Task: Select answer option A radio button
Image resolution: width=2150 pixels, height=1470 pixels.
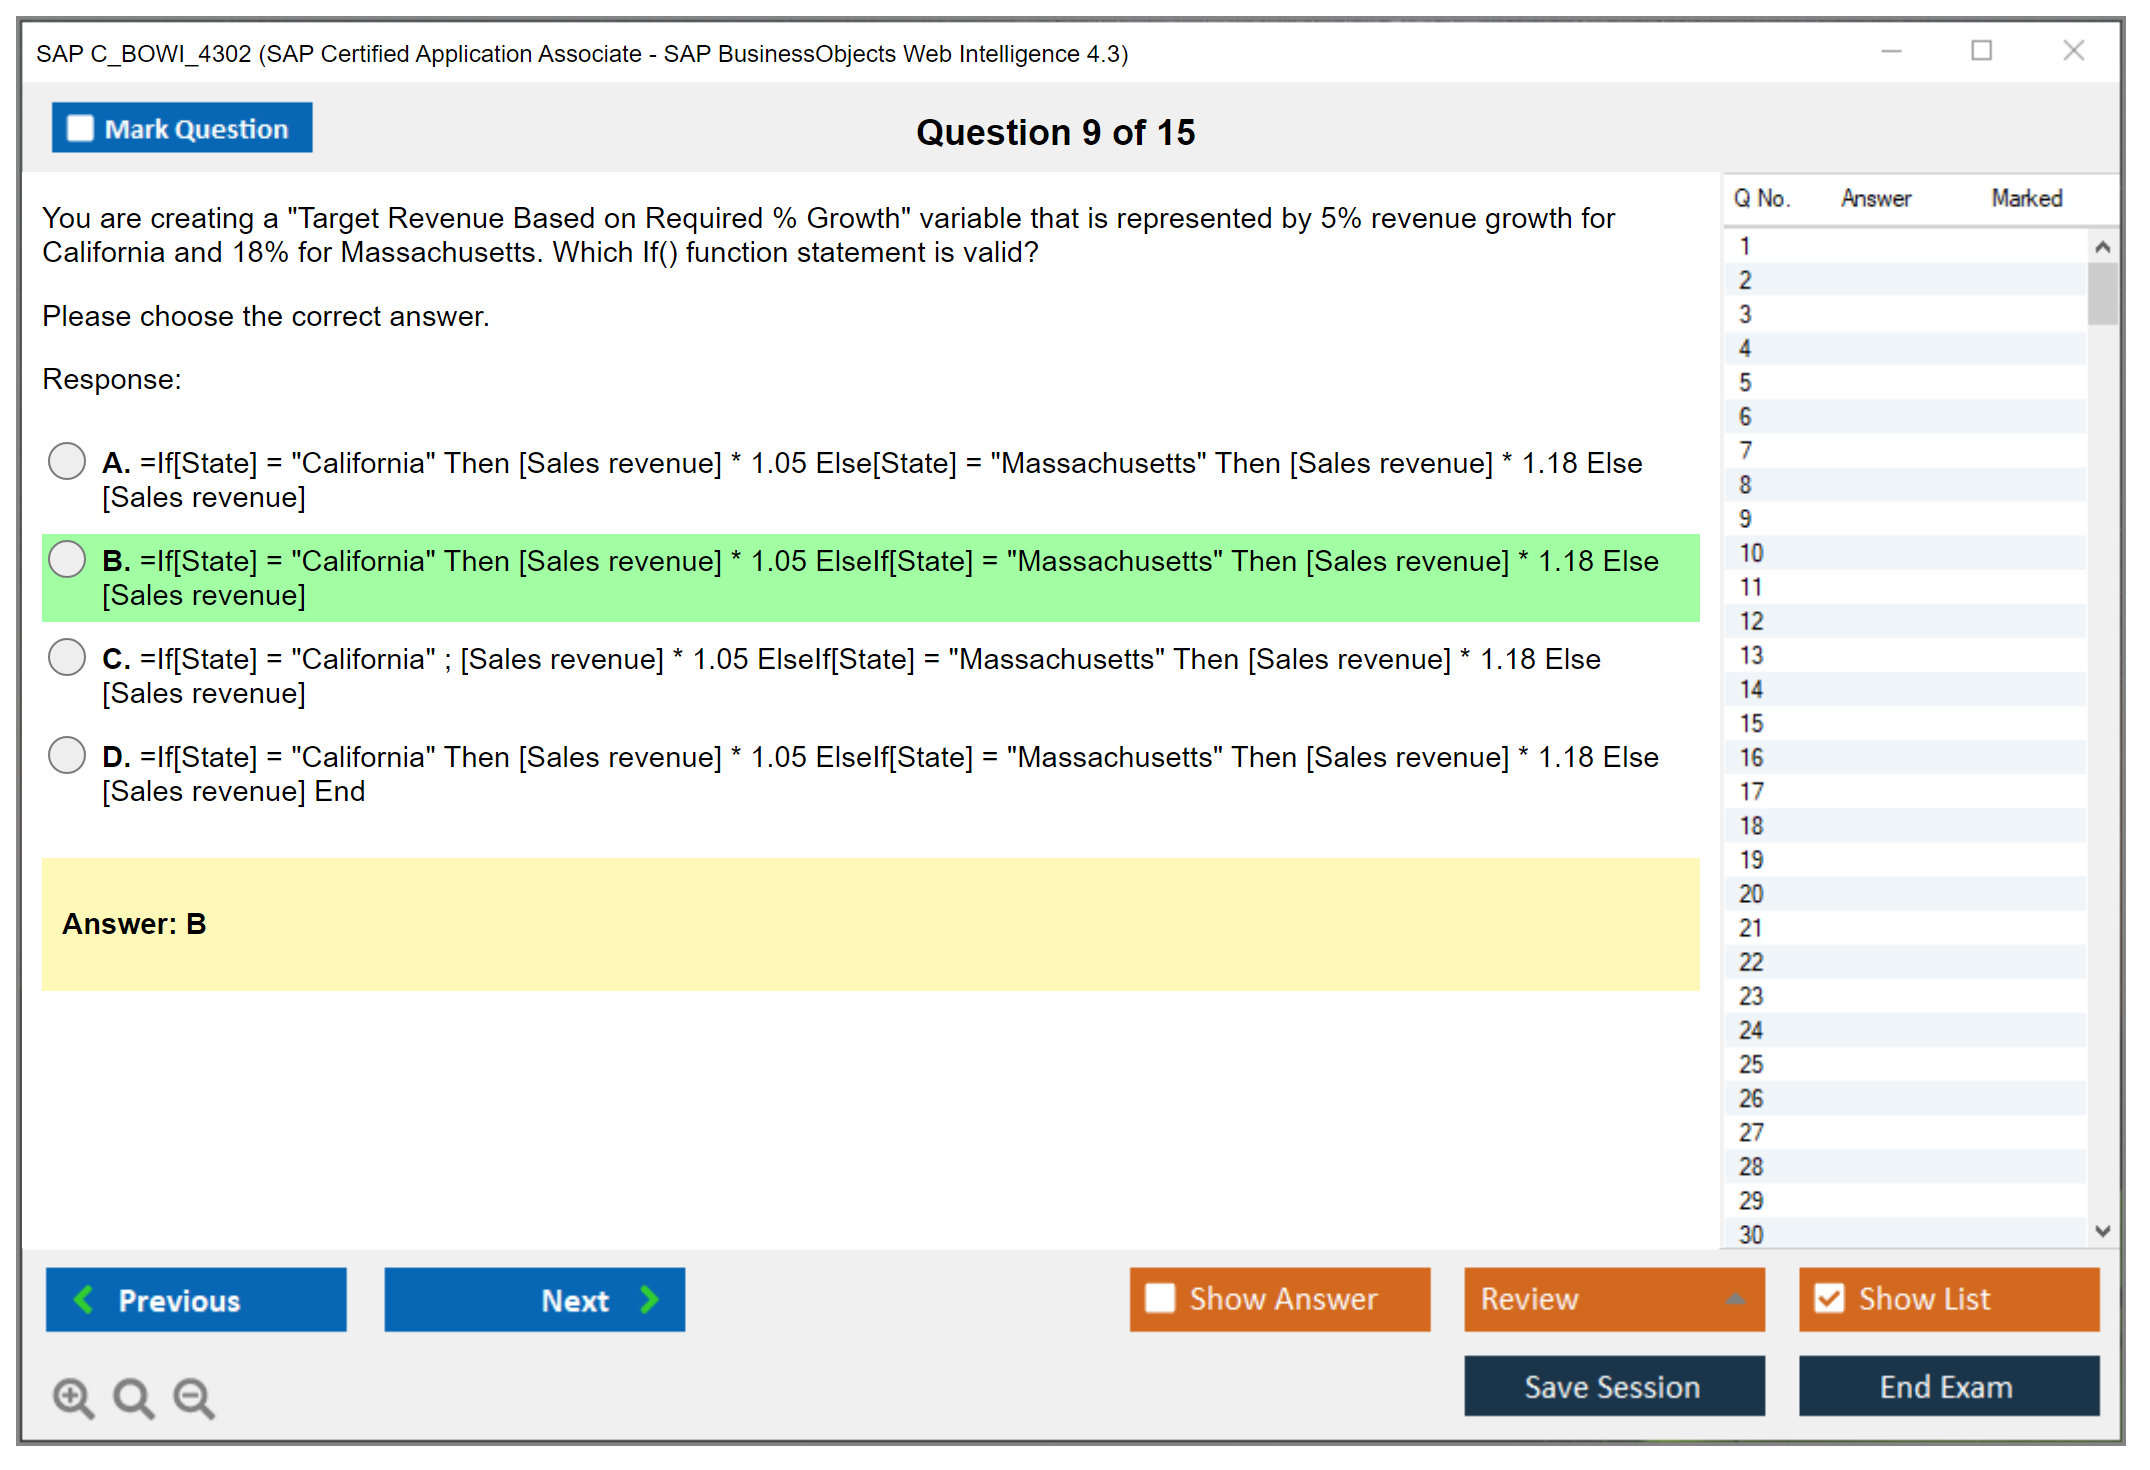Action: [x=67, y=461]
